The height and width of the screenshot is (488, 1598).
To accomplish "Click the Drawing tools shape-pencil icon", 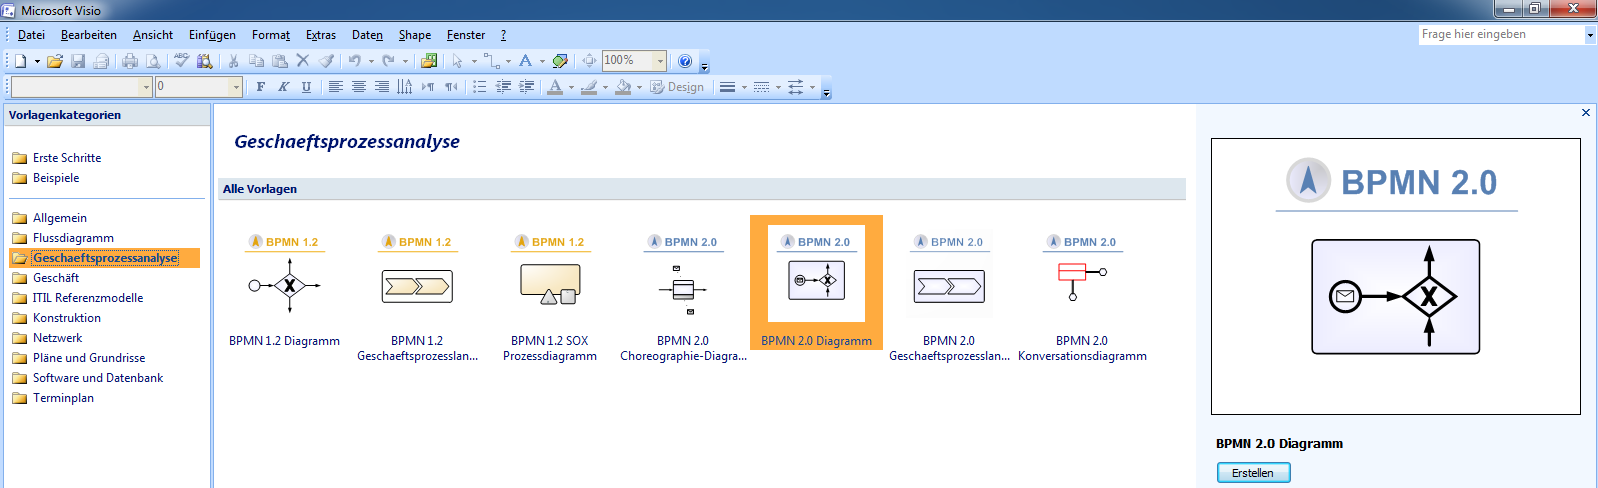I will pyautogui.click(x=560, y=61).
